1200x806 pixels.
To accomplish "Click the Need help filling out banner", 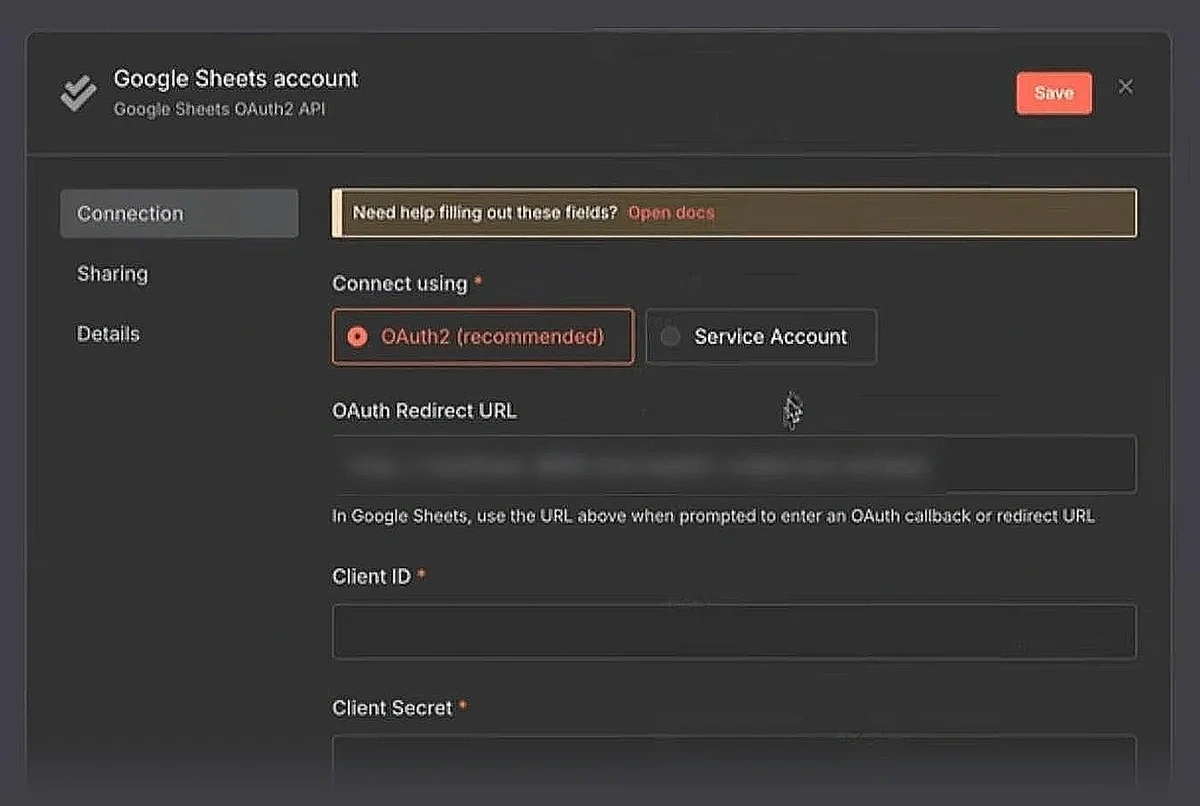I will coord(735,212).
